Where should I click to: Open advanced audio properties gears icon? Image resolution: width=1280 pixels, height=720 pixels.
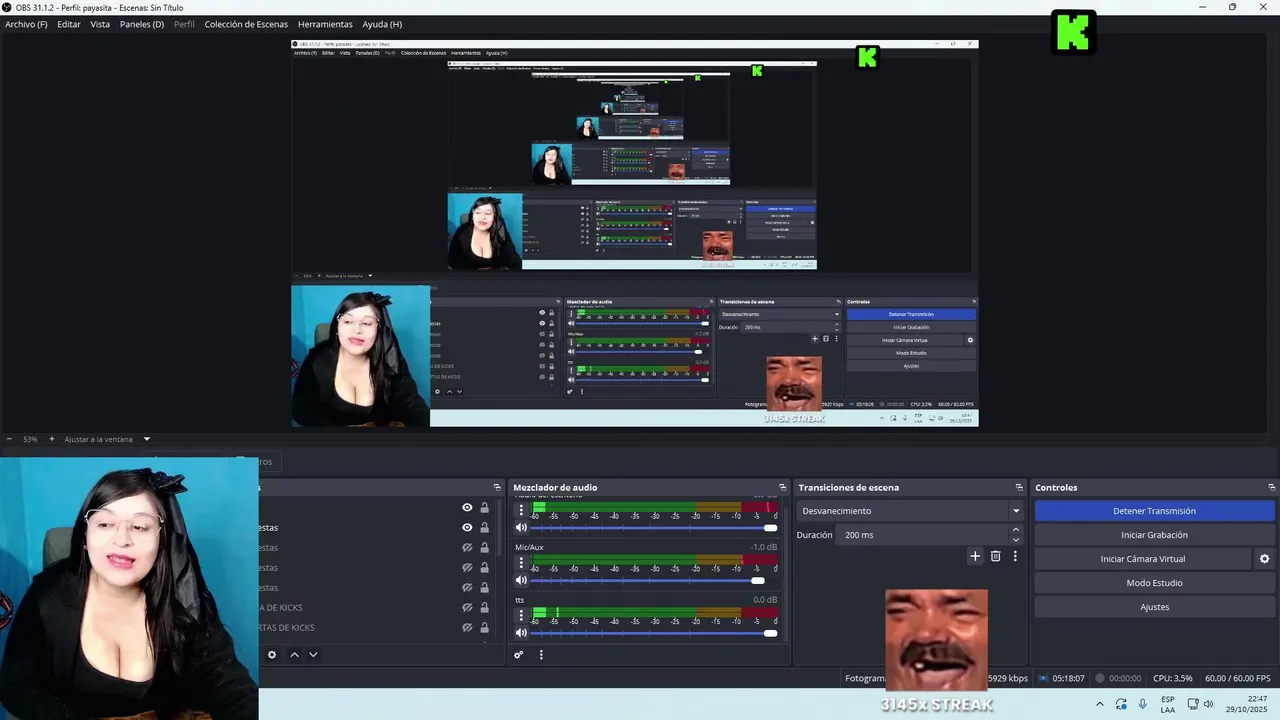(519, 655)
